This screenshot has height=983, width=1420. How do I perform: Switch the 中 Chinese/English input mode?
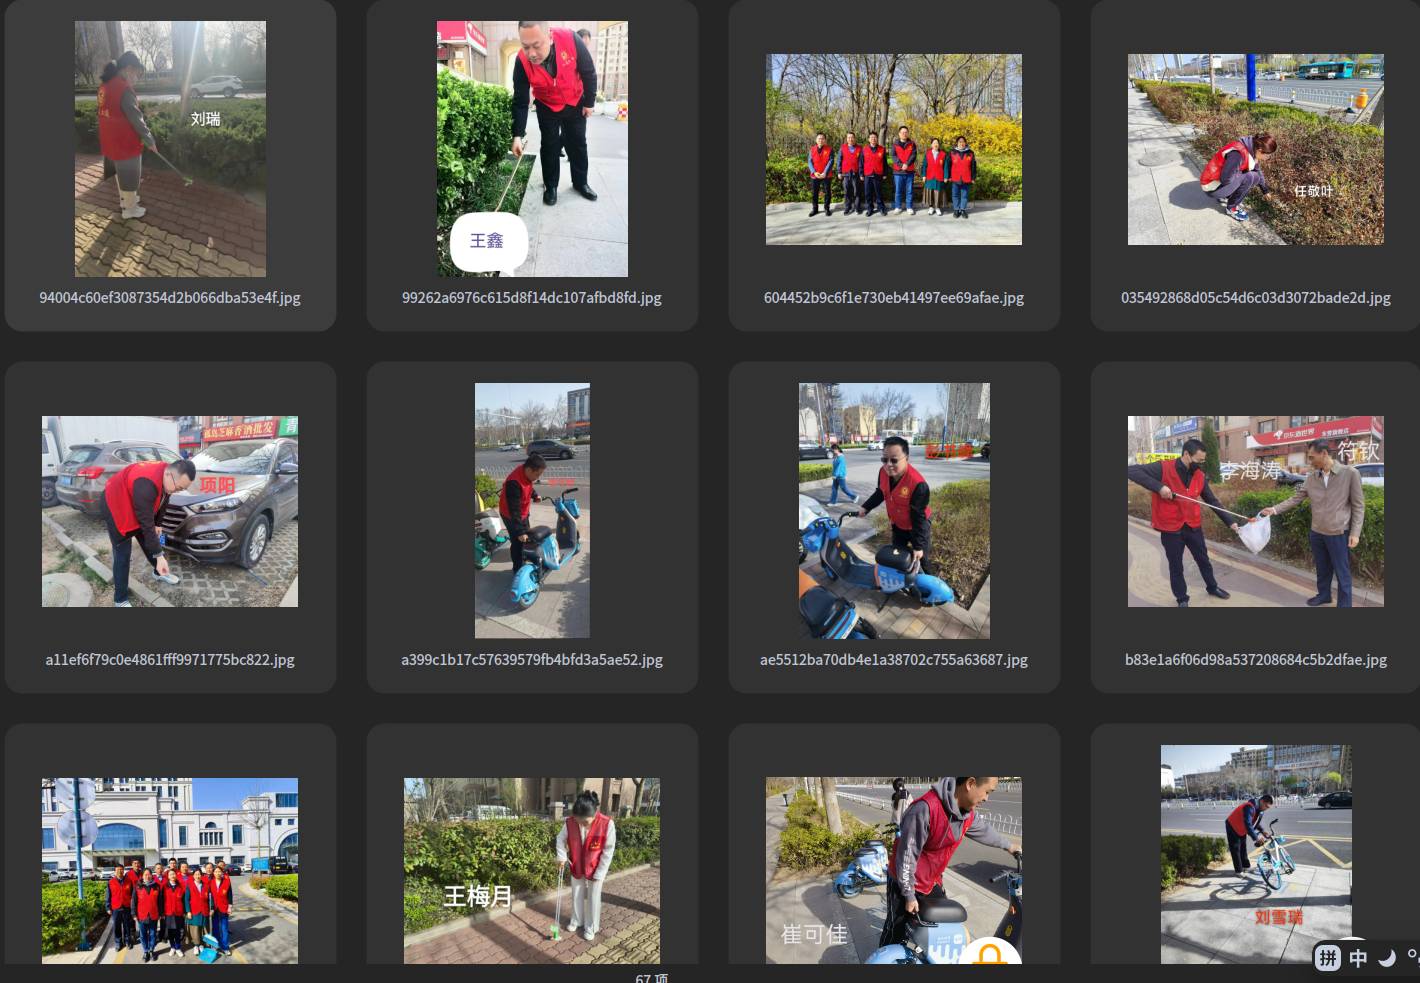pyautogui.click(x=1358, y=958)
